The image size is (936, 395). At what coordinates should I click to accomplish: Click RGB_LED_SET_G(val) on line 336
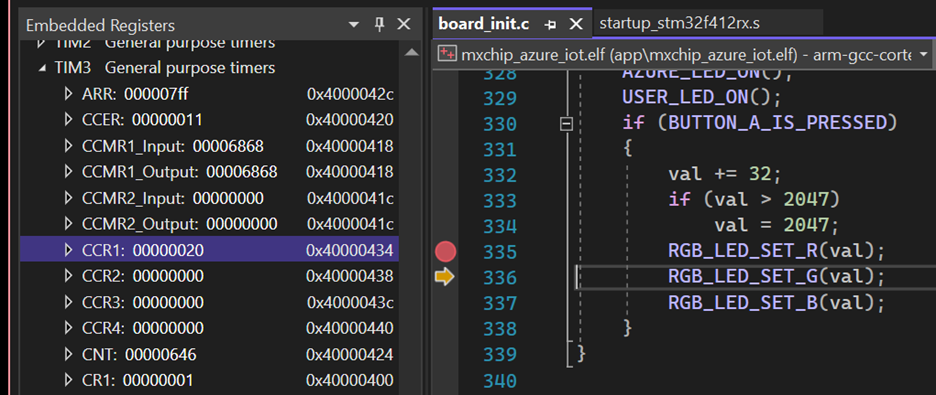[776, 277]
